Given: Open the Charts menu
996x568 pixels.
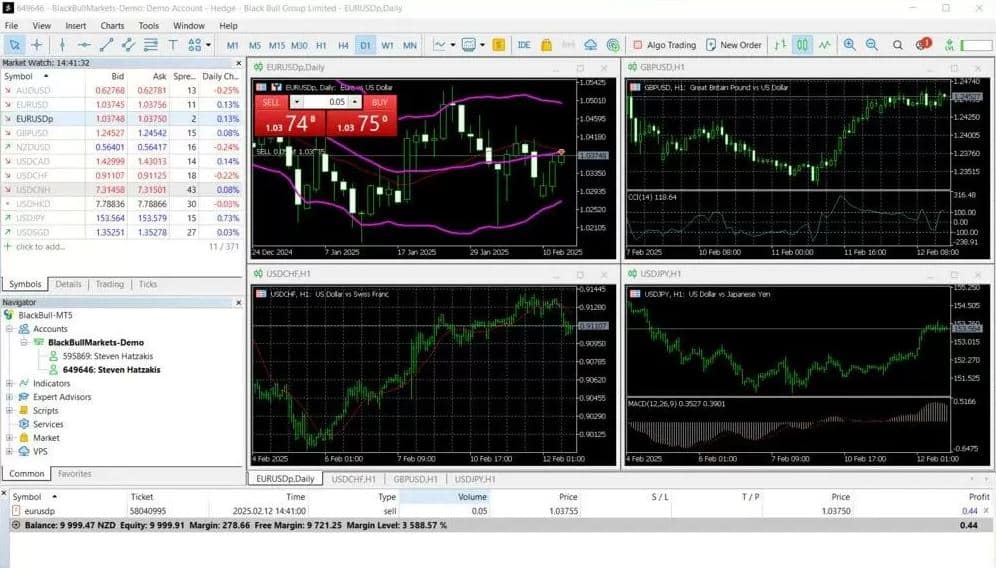Looking at the screenshot, I should 112,25.
